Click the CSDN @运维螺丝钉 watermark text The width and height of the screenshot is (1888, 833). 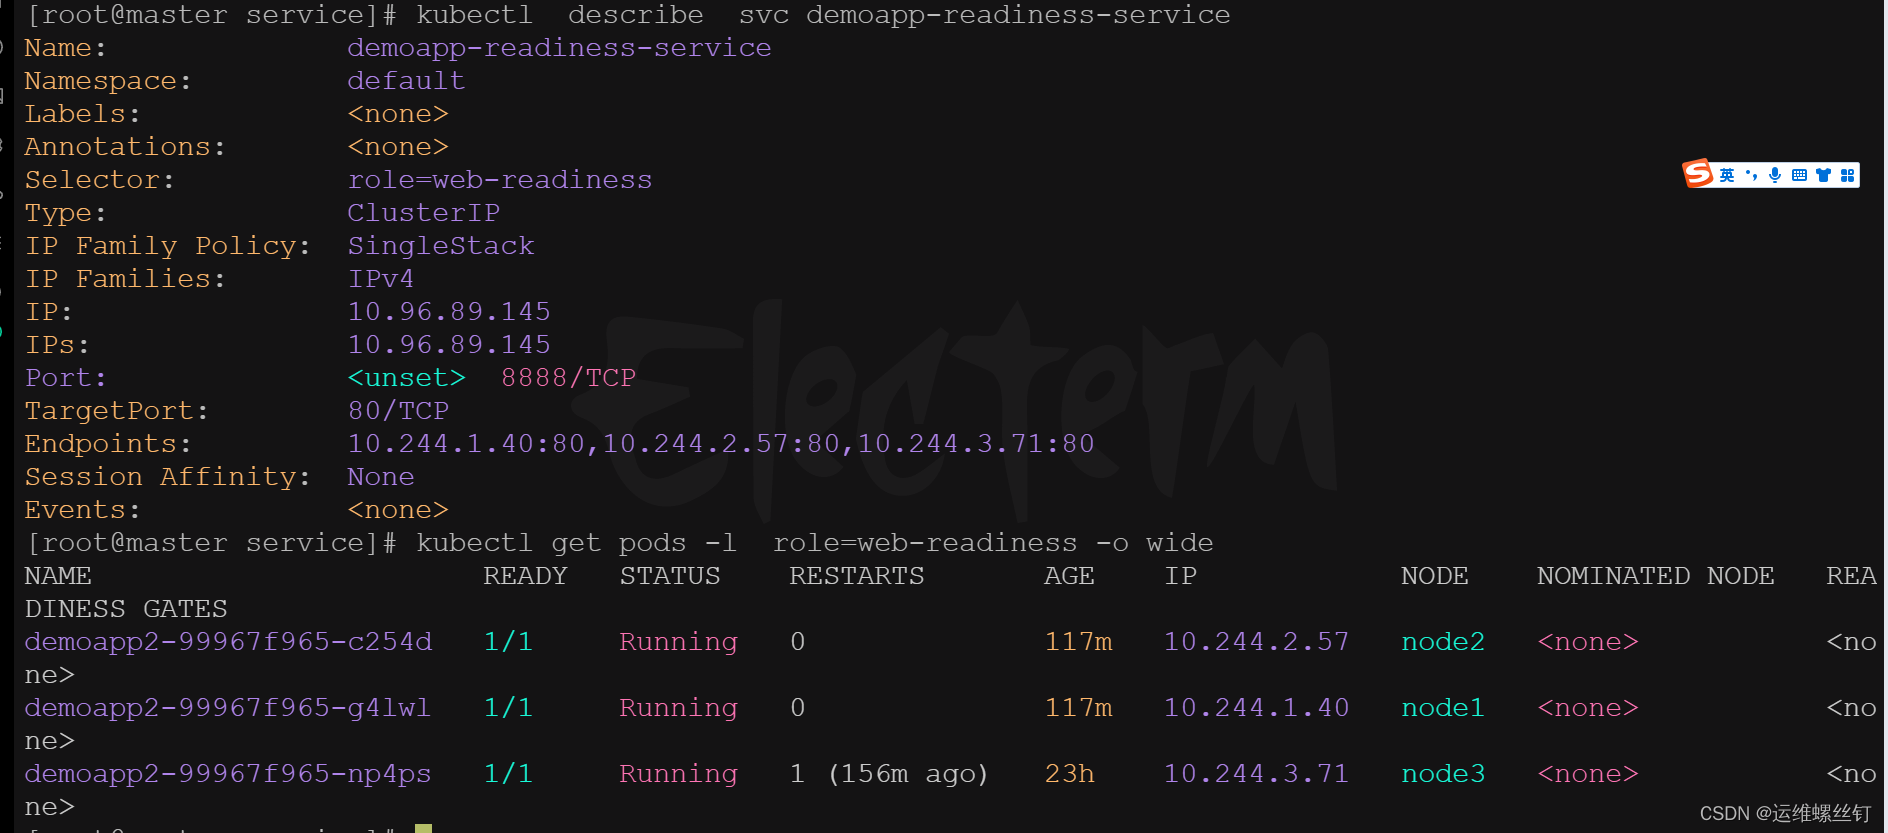point(1785,813)
